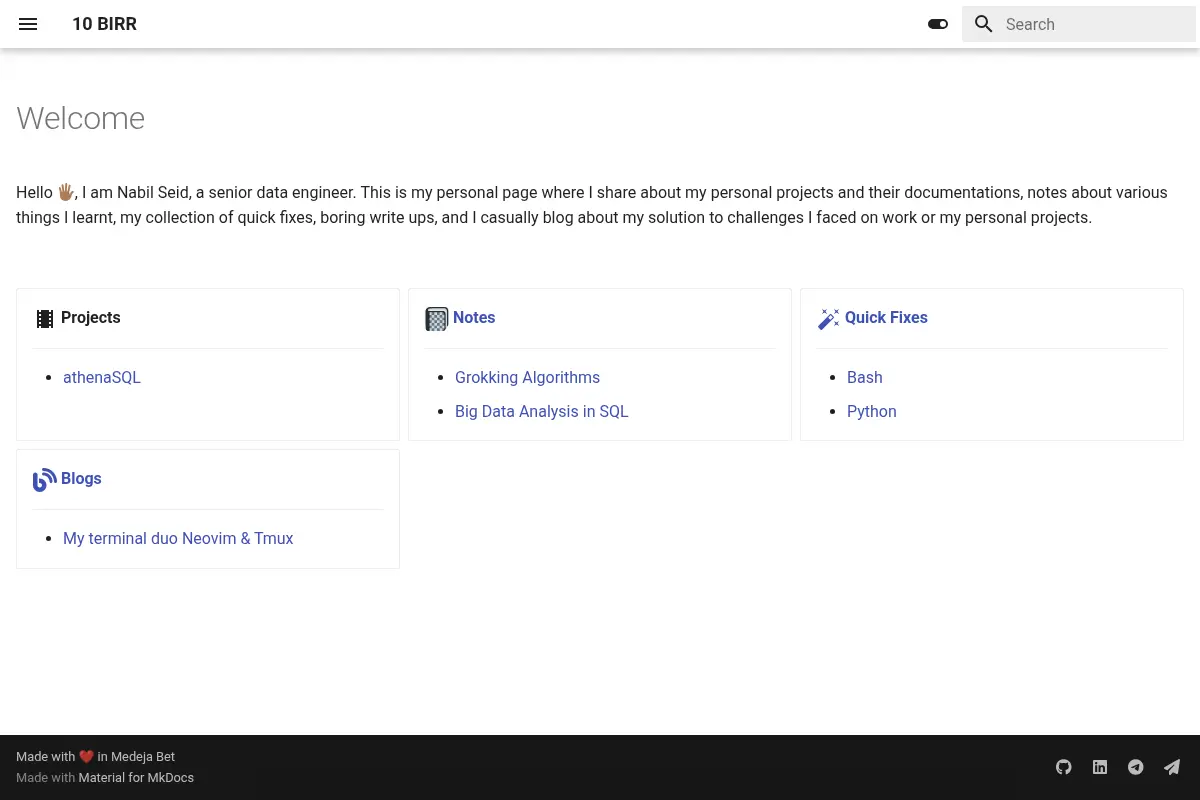Focus the Search input field
This screenshot has width=1200, height=800.
1079,24
